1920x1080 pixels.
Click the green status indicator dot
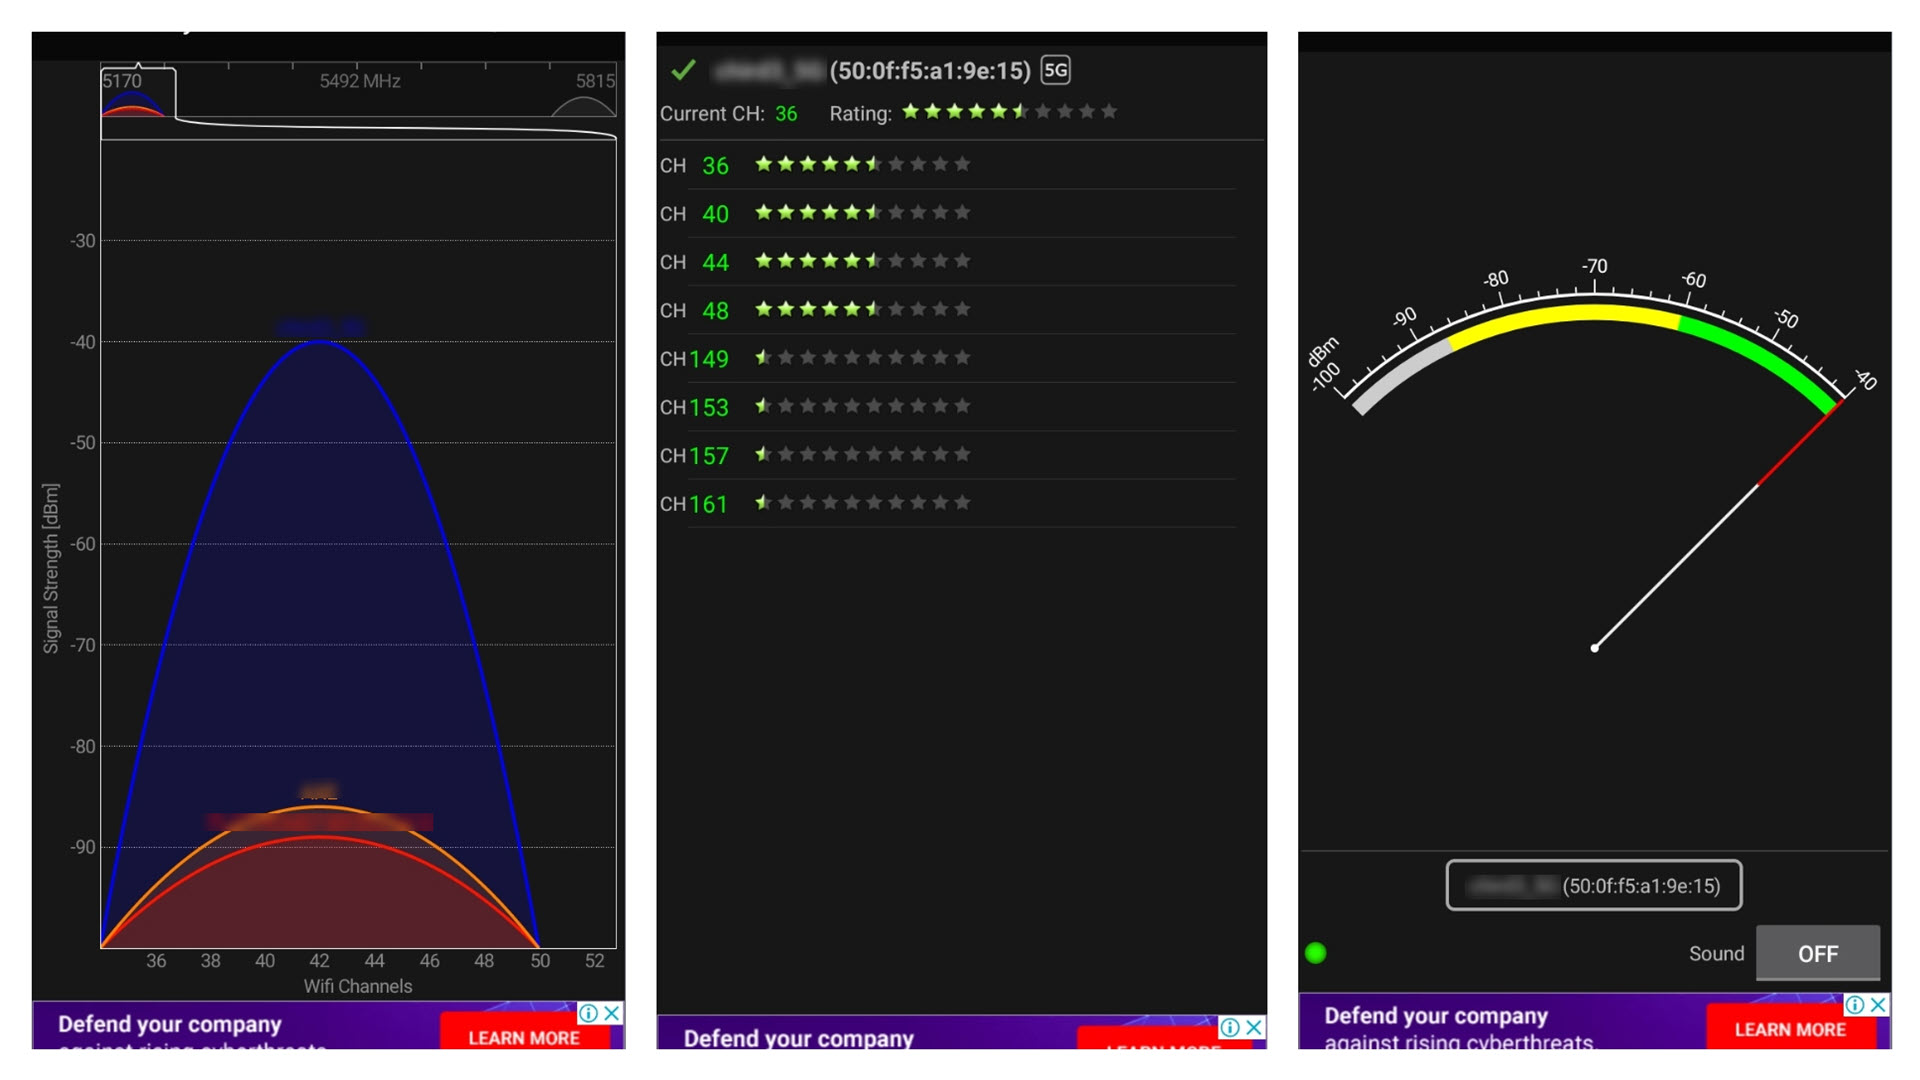coord(1316,953)
